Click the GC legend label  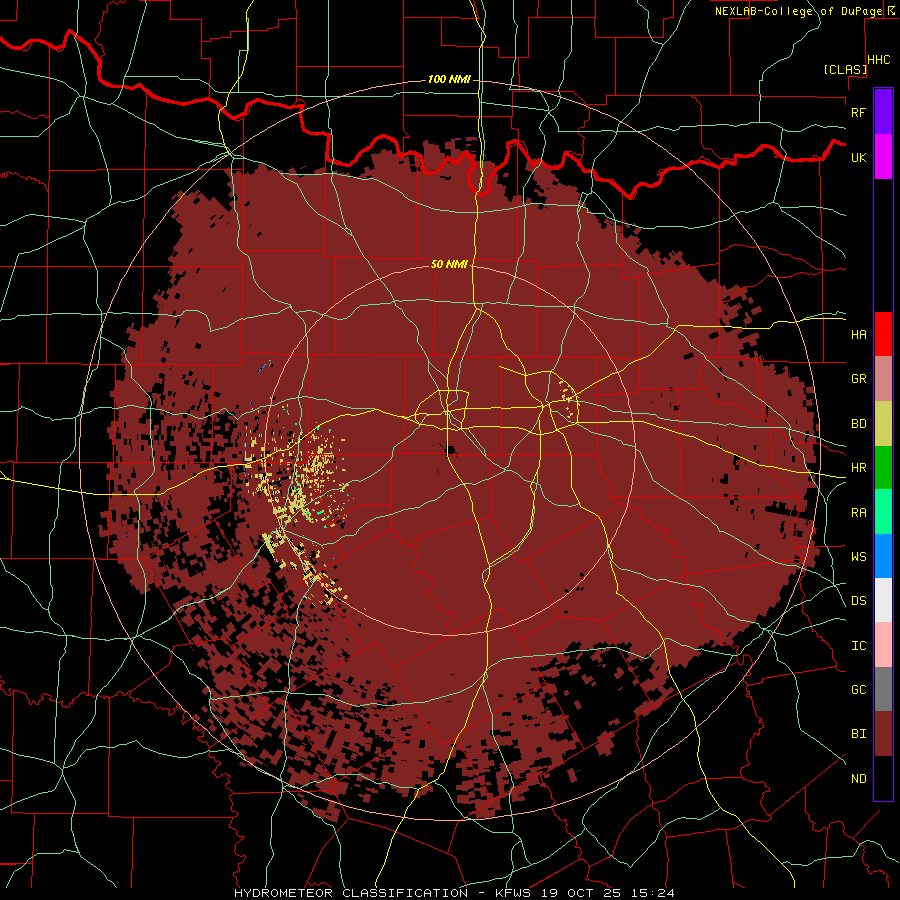pos(859,690)
